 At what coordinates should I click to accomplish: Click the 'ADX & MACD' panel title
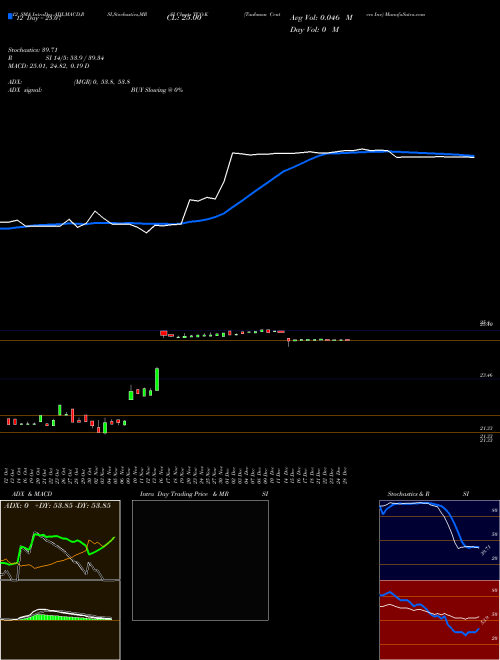32,494
